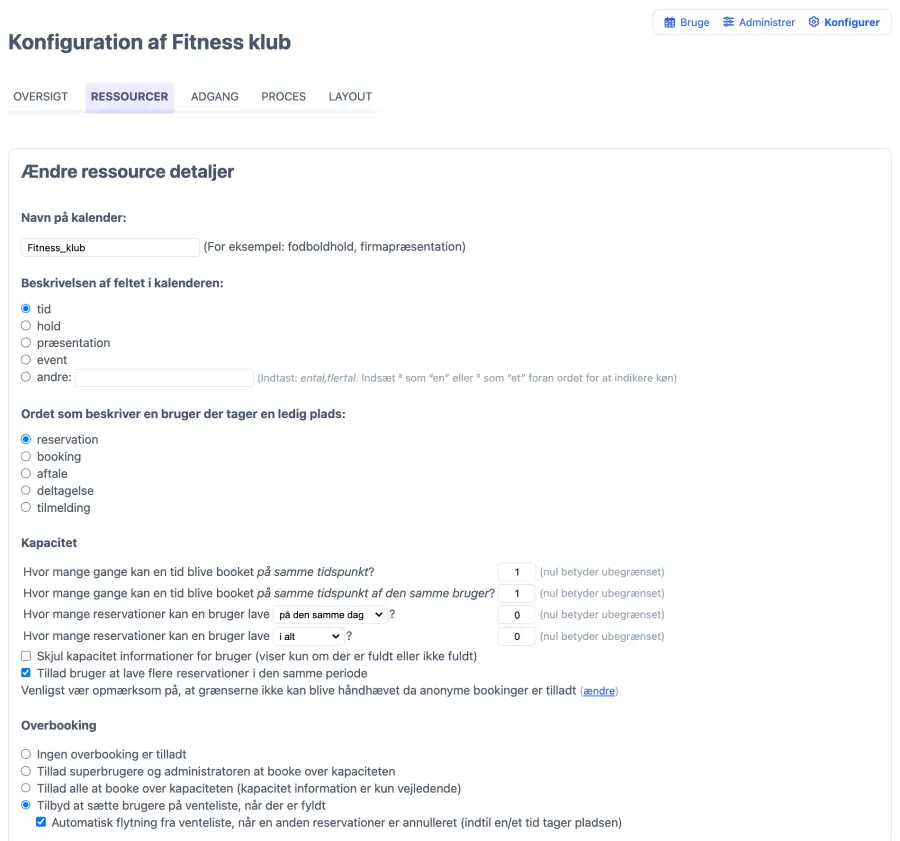Choose the 'booking' radio option
Image resolution: width=900 pixels, height=841 pixels.
(x=26, y=457)
